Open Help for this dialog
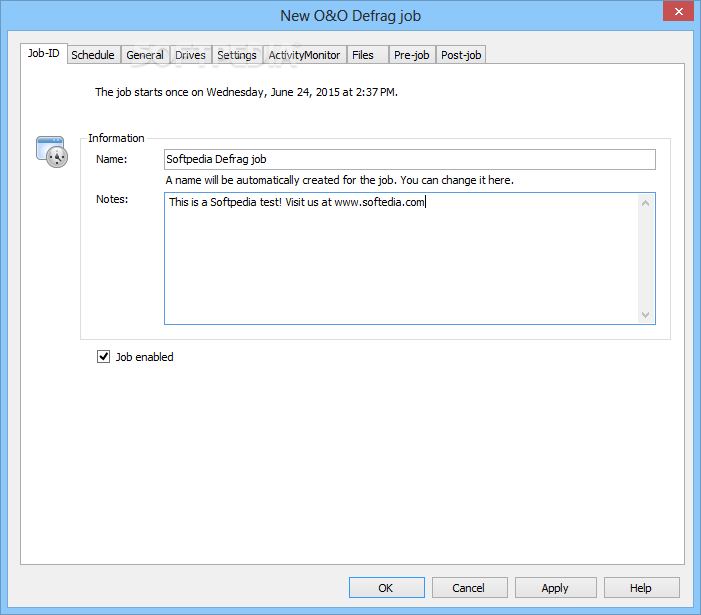The image size is (701, 615). pyautogui.click(x=642, y=588)
